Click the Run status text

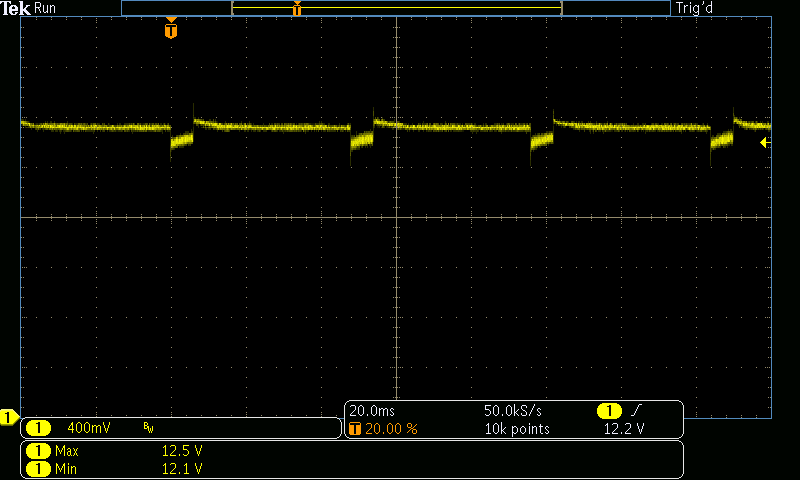click(x=45, y=8)
